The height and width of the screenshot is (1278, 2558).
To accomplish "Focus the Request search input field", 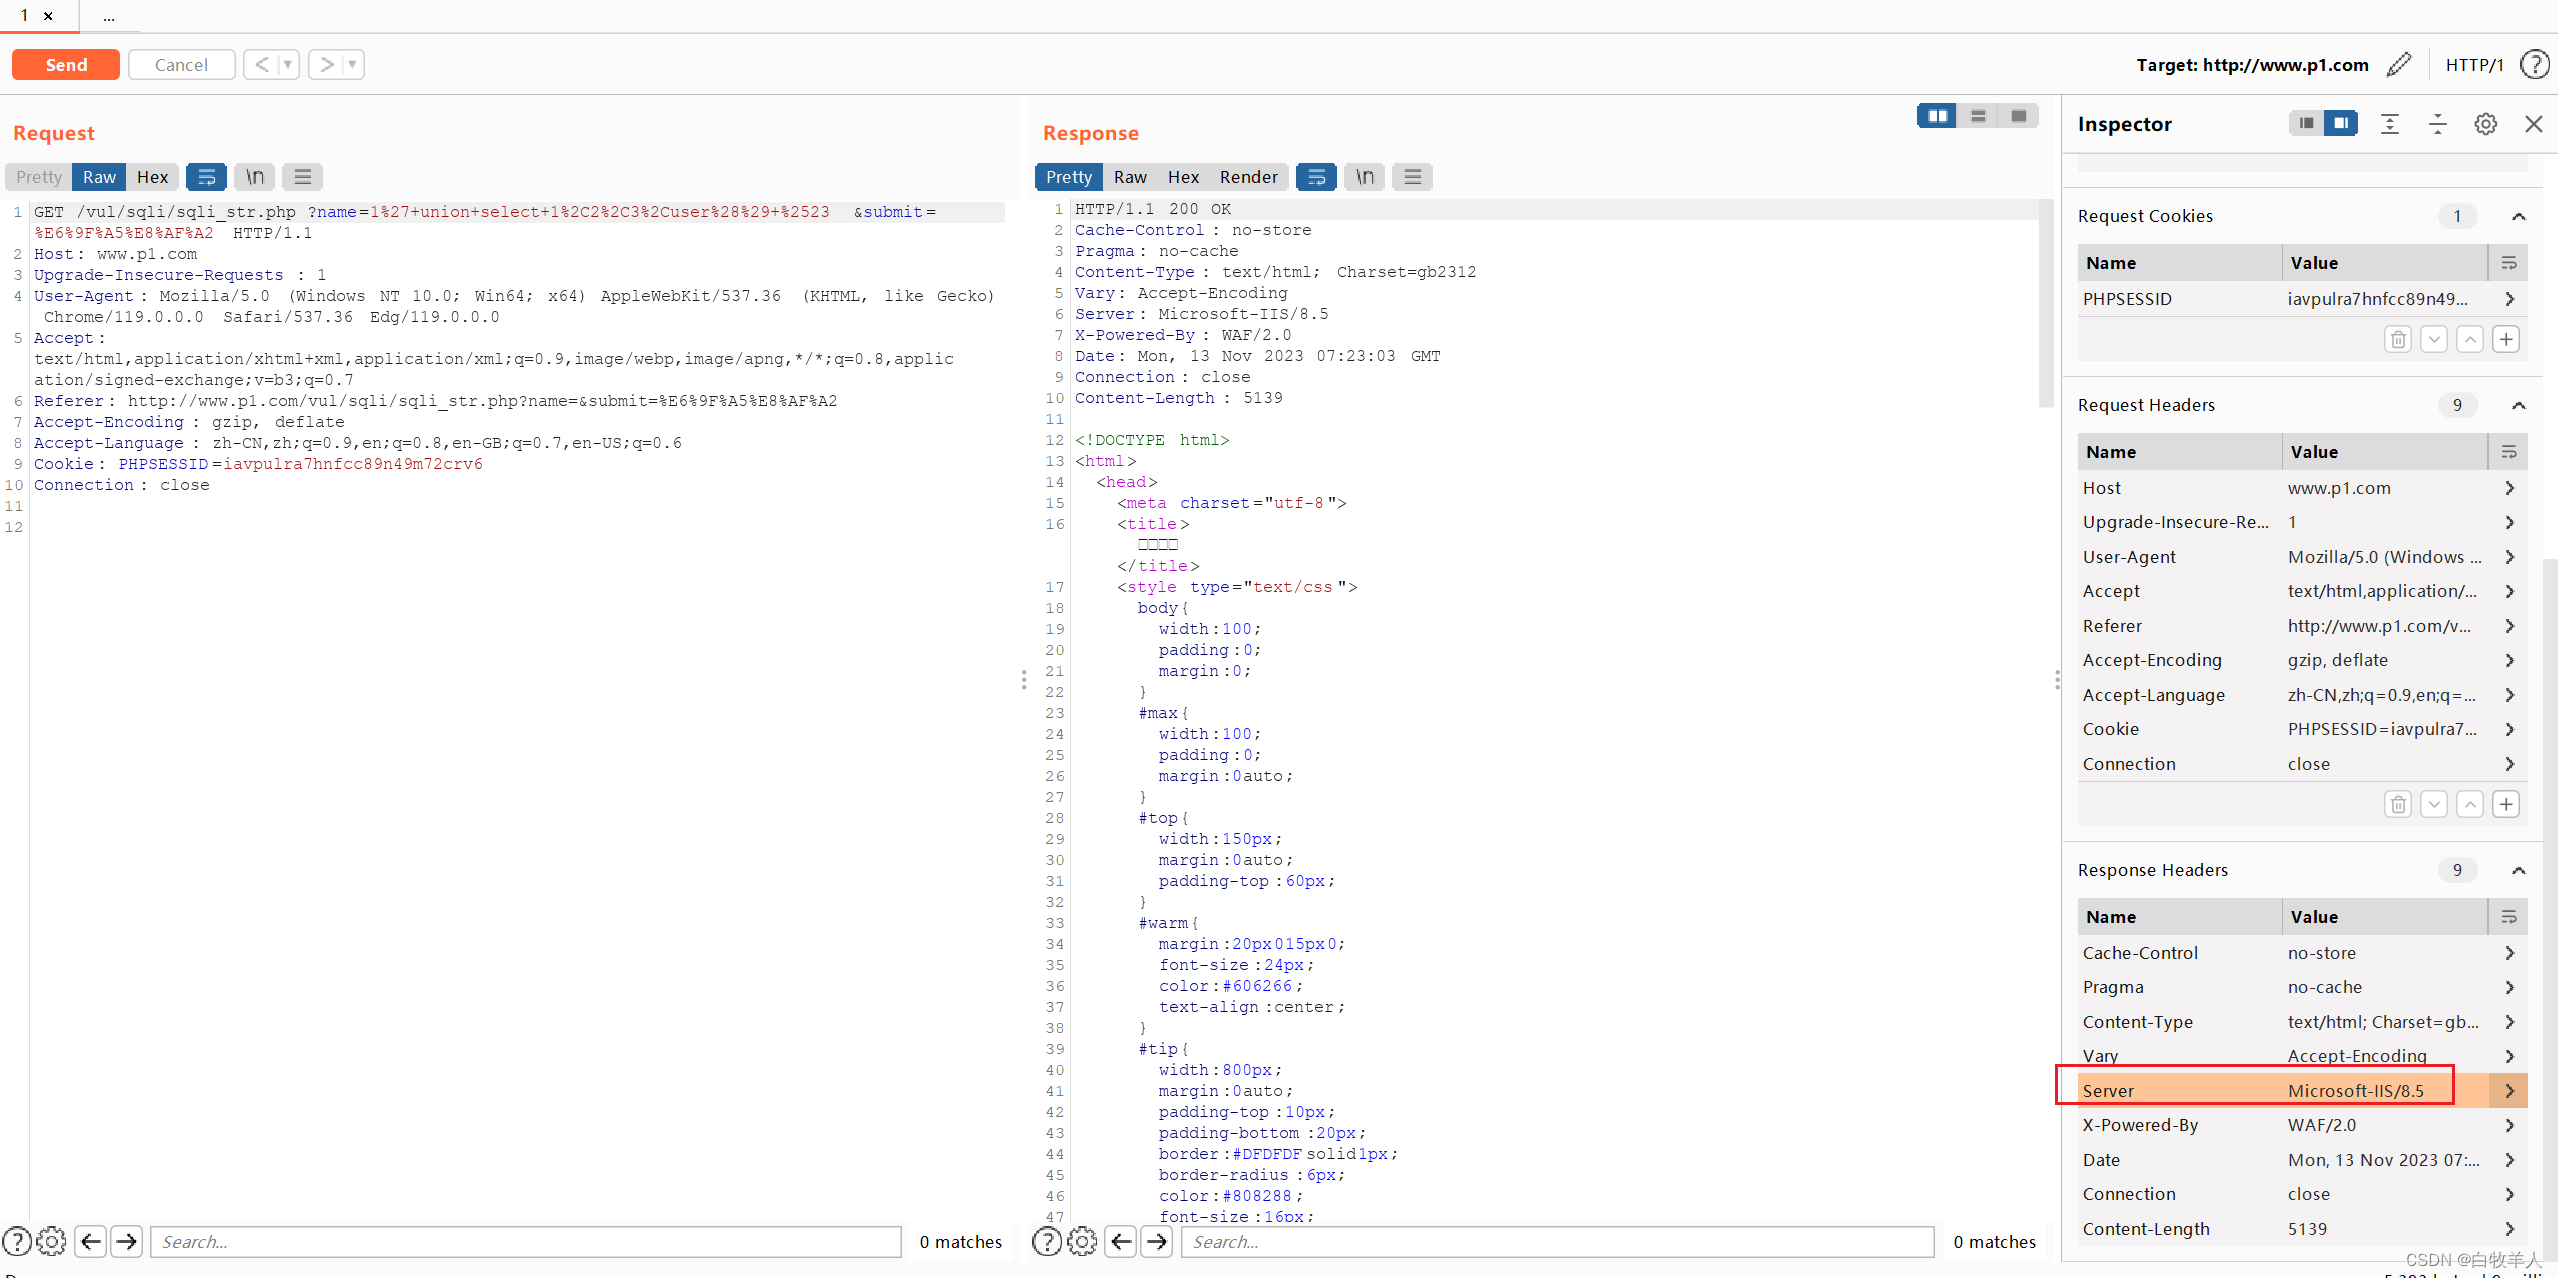I will (x=525, y=1241).
